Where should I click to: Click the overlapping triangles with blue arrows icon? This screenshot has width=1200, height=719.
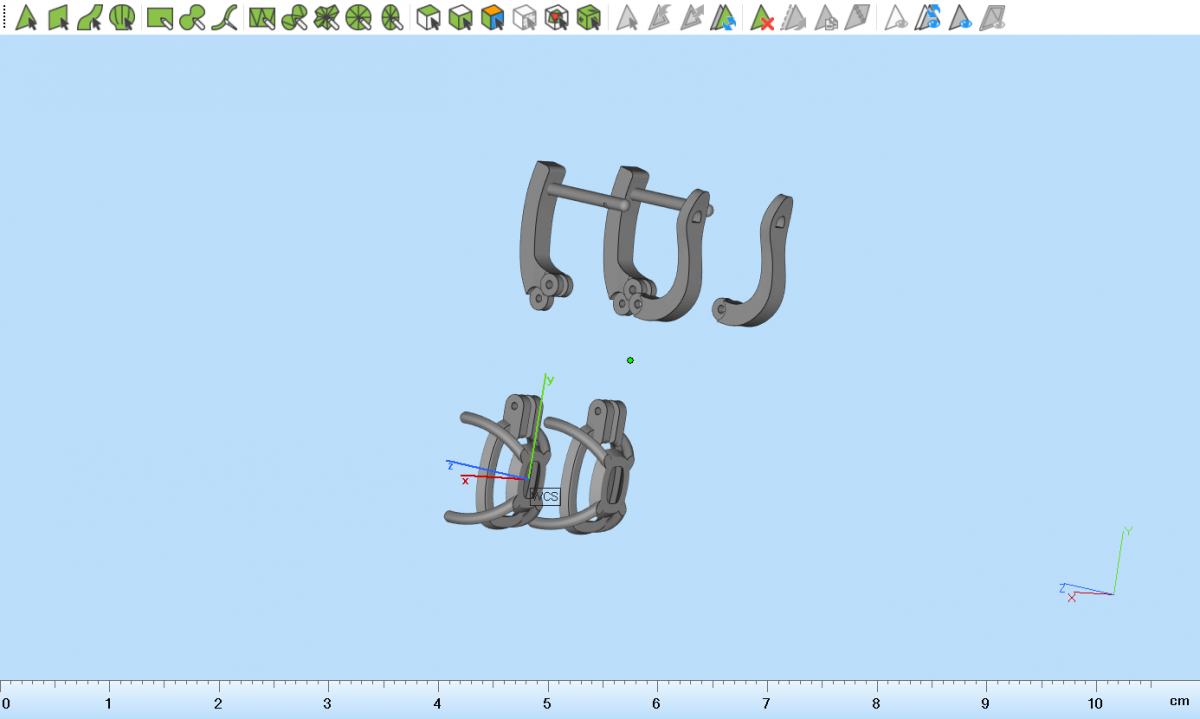(929, 17)
